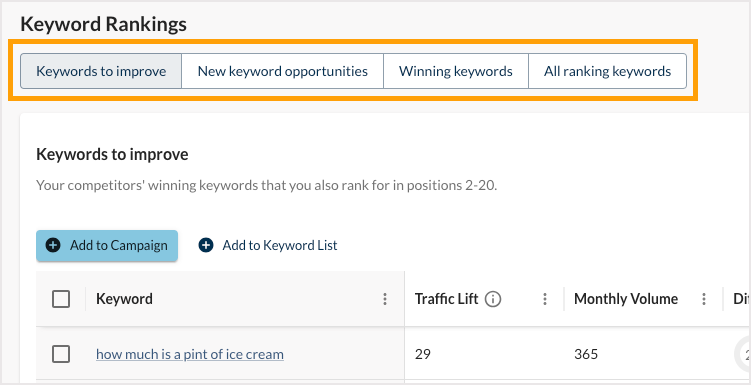Select the traffic lift value 29
Viewport: 751px width, 385px height.
tap(423, 354)
